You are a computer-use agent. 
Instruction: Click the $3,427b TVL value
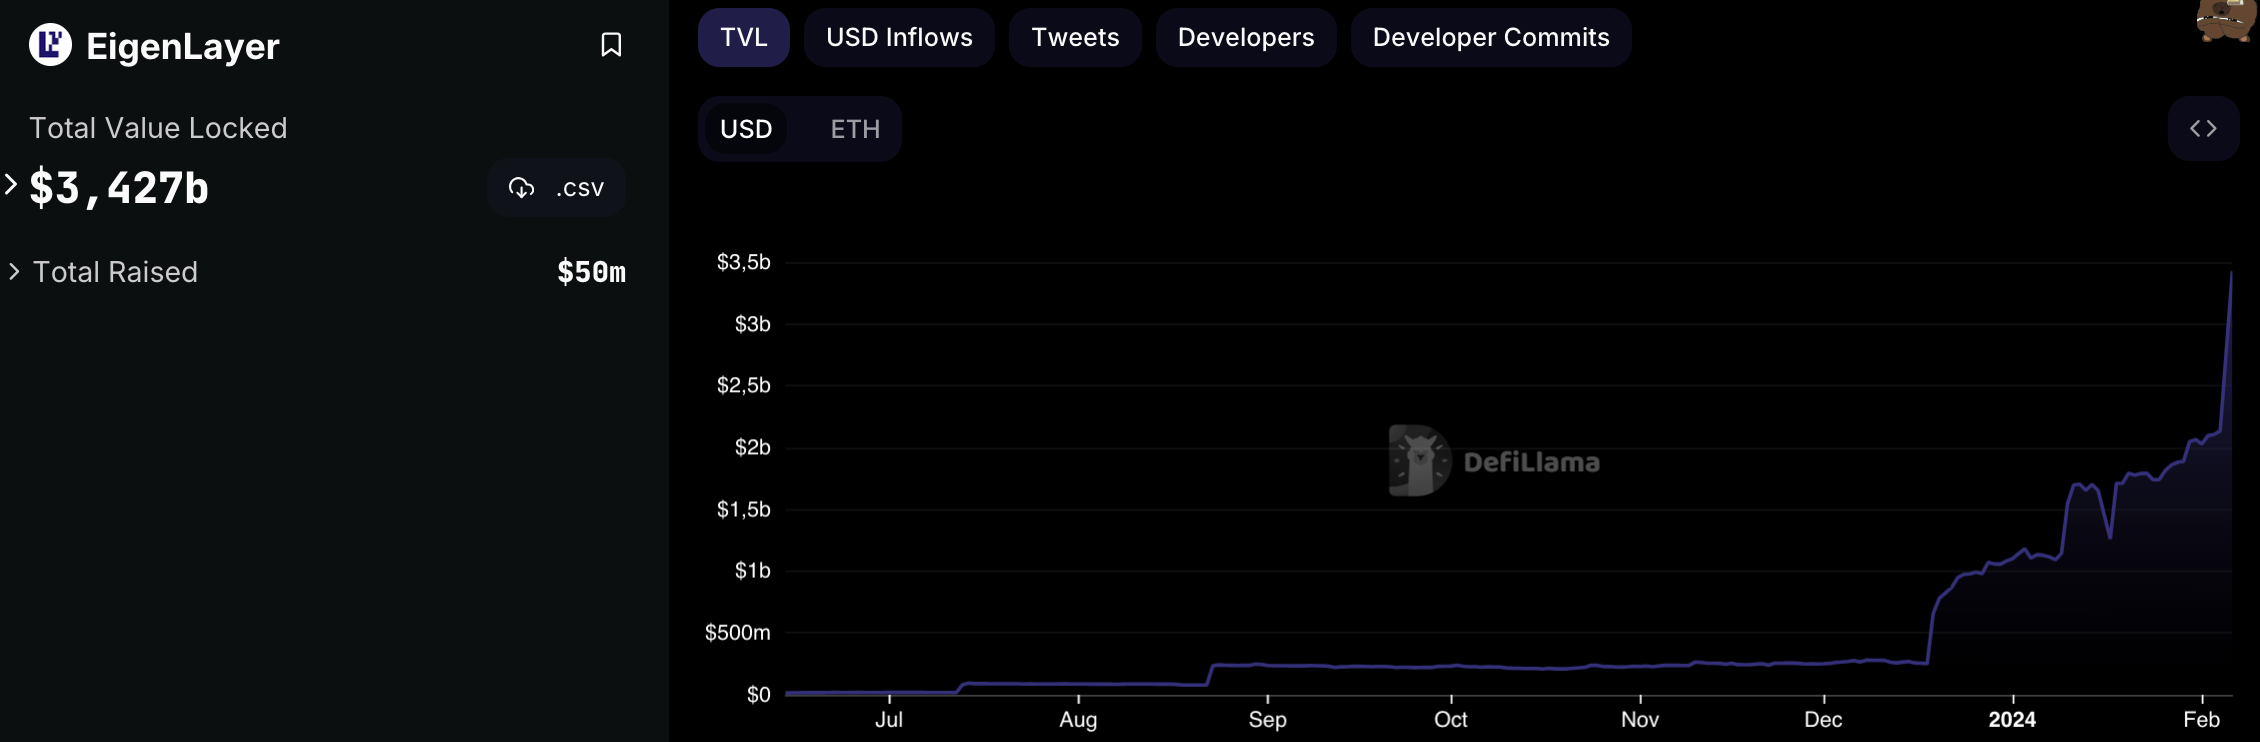coord(119,188)
